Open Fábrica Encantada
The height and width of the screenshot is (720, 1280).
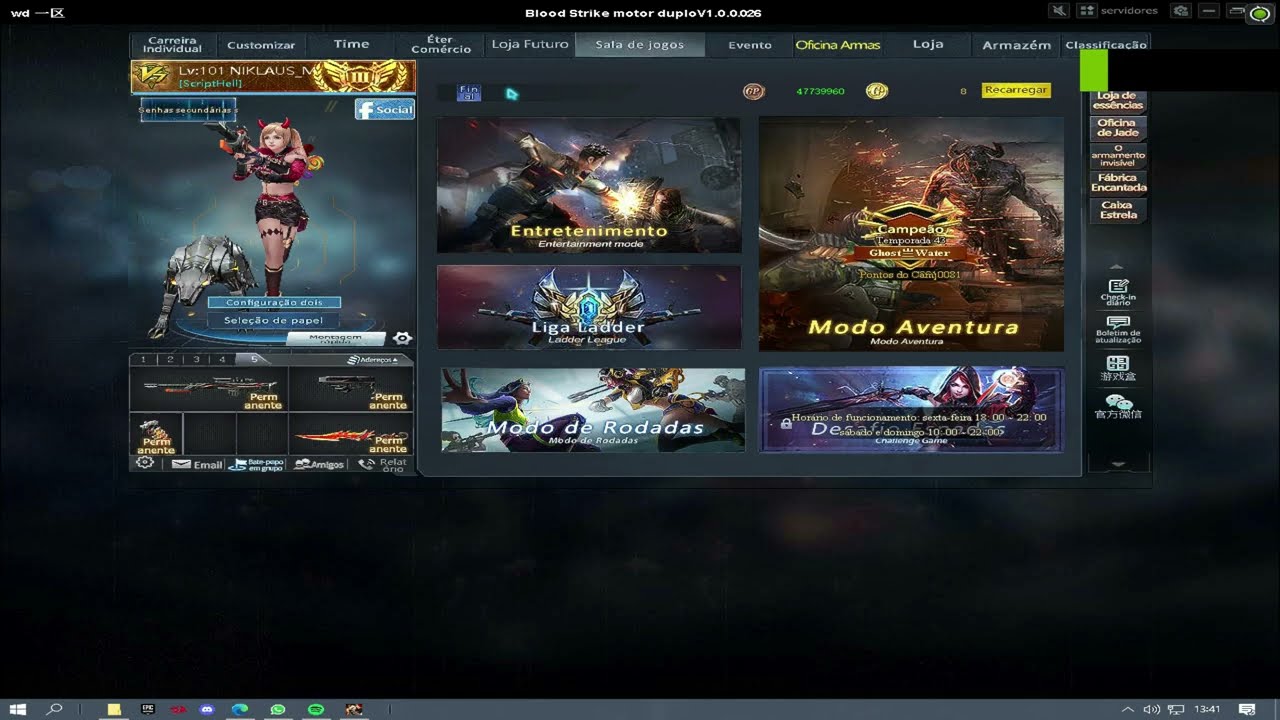1118,183
